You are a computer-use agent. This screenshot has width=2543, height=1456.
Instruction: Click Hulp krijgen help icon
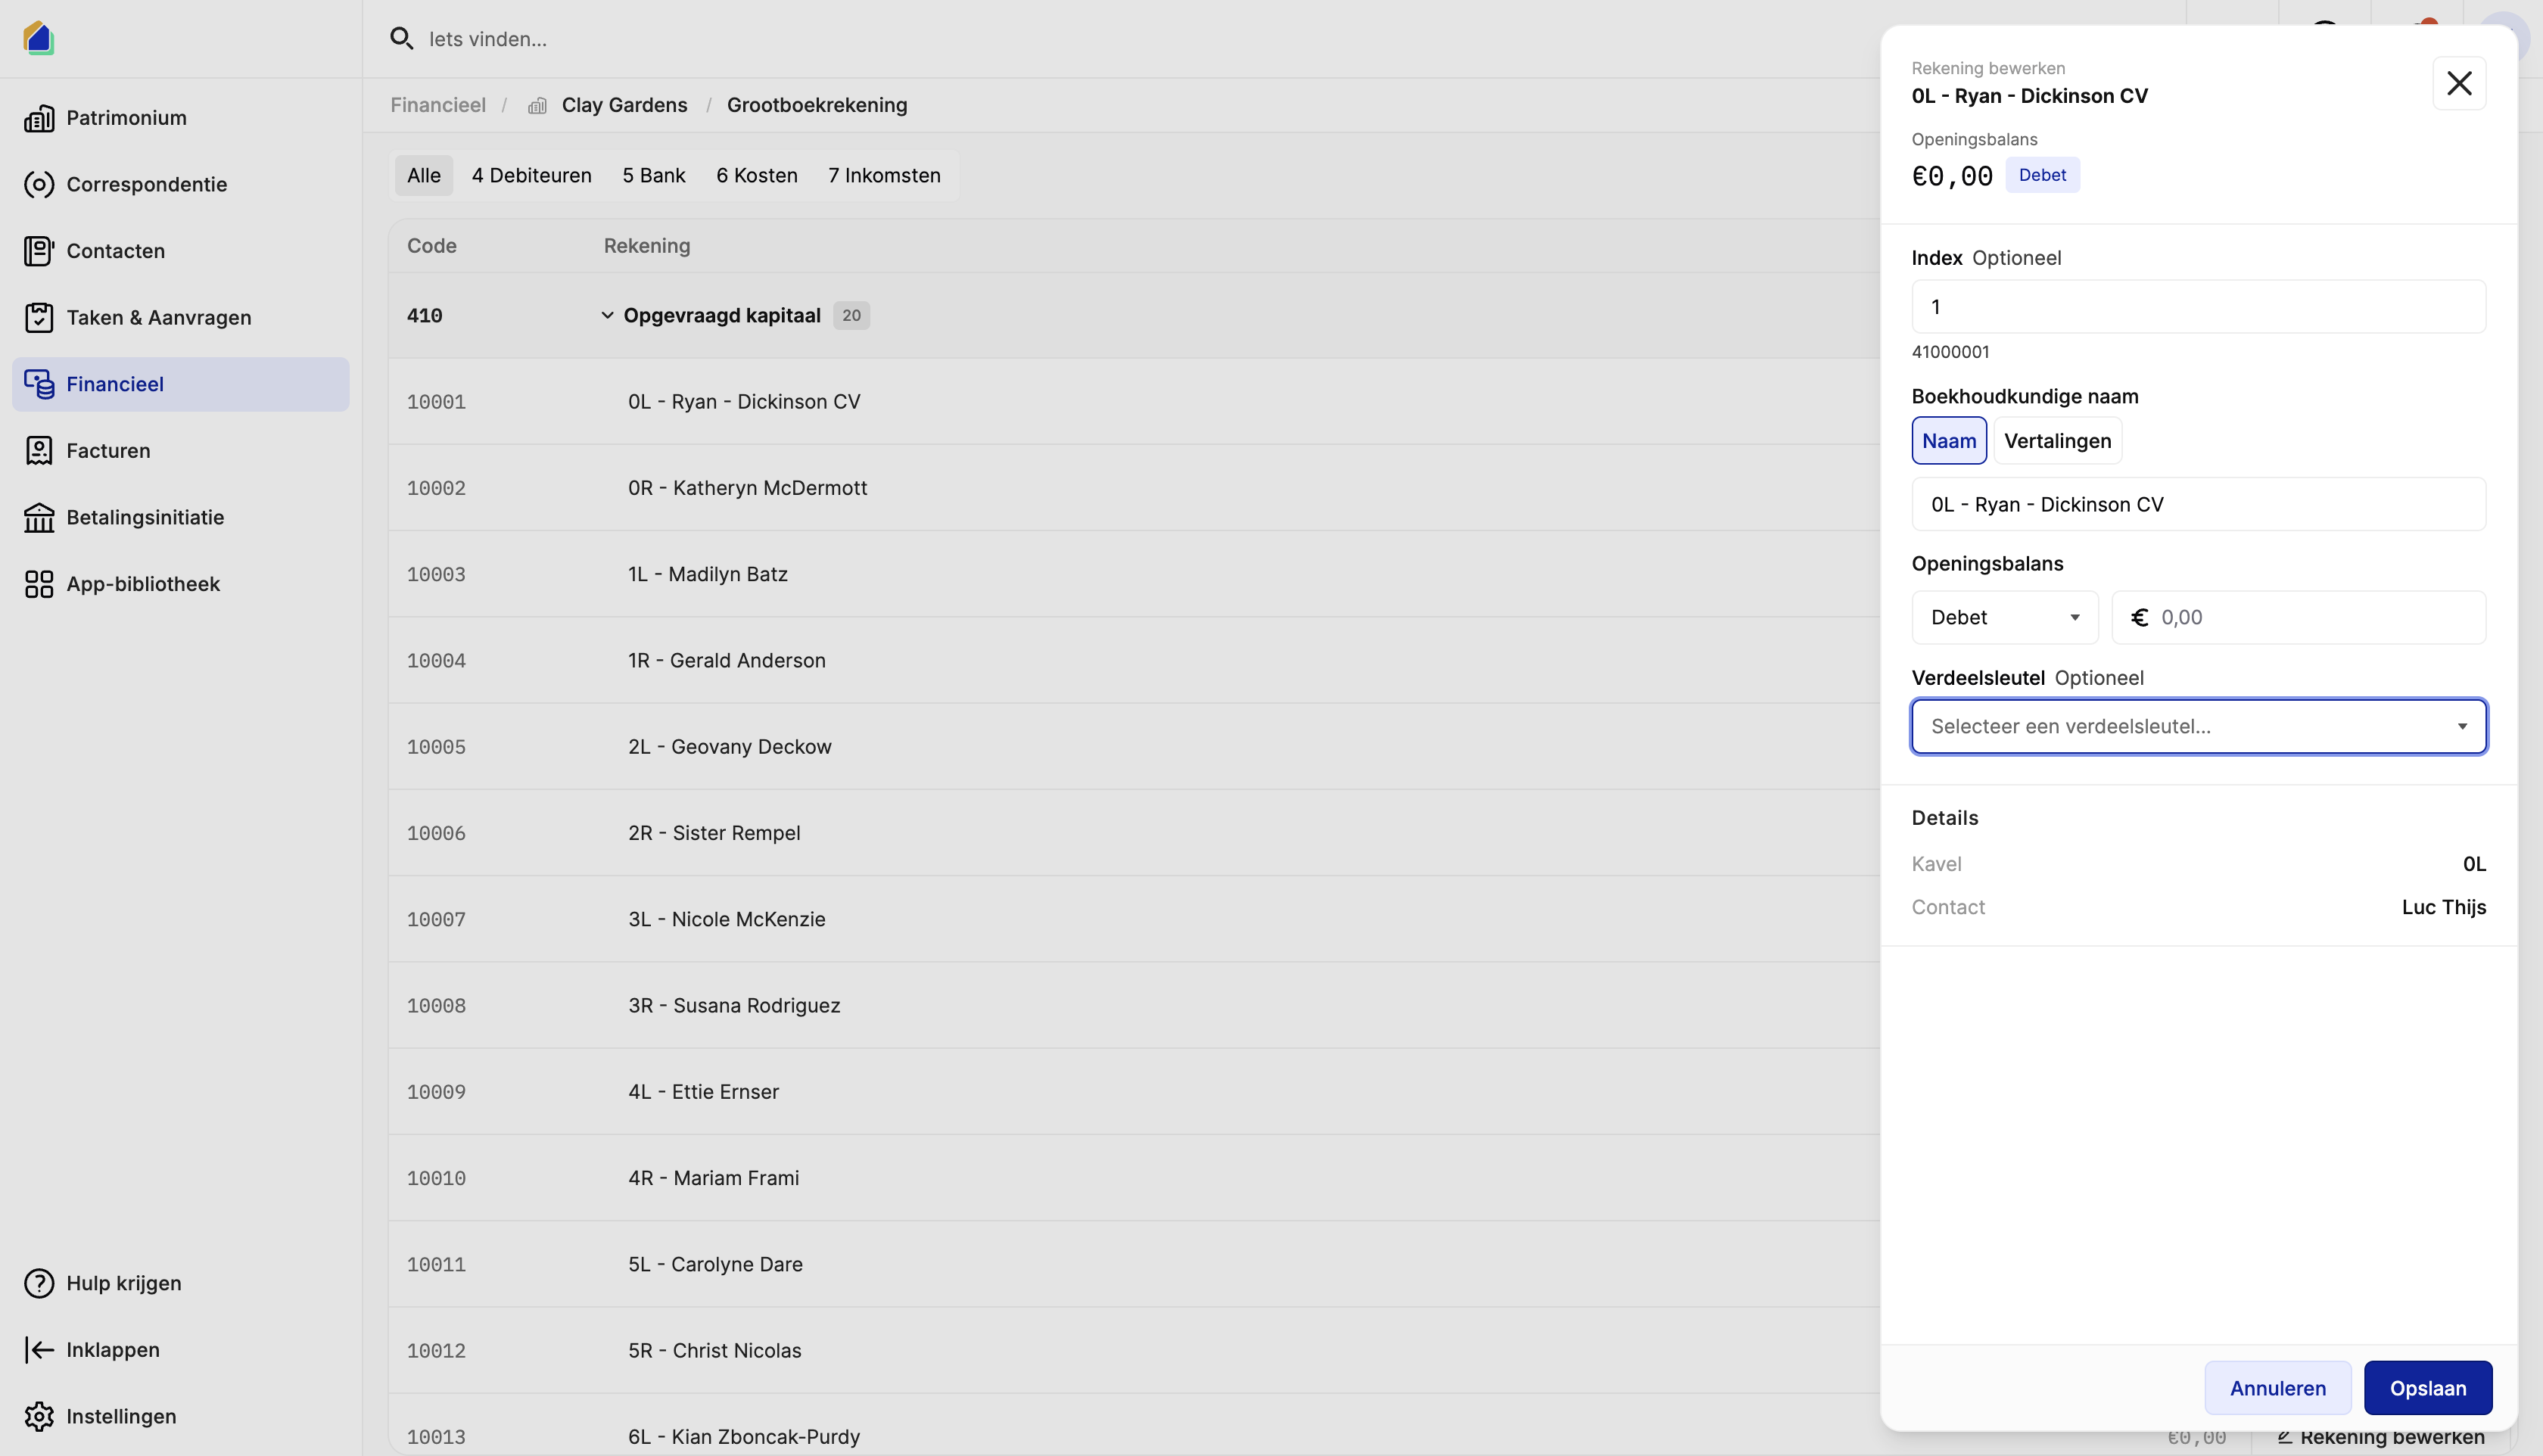(x=39, y=1283)
